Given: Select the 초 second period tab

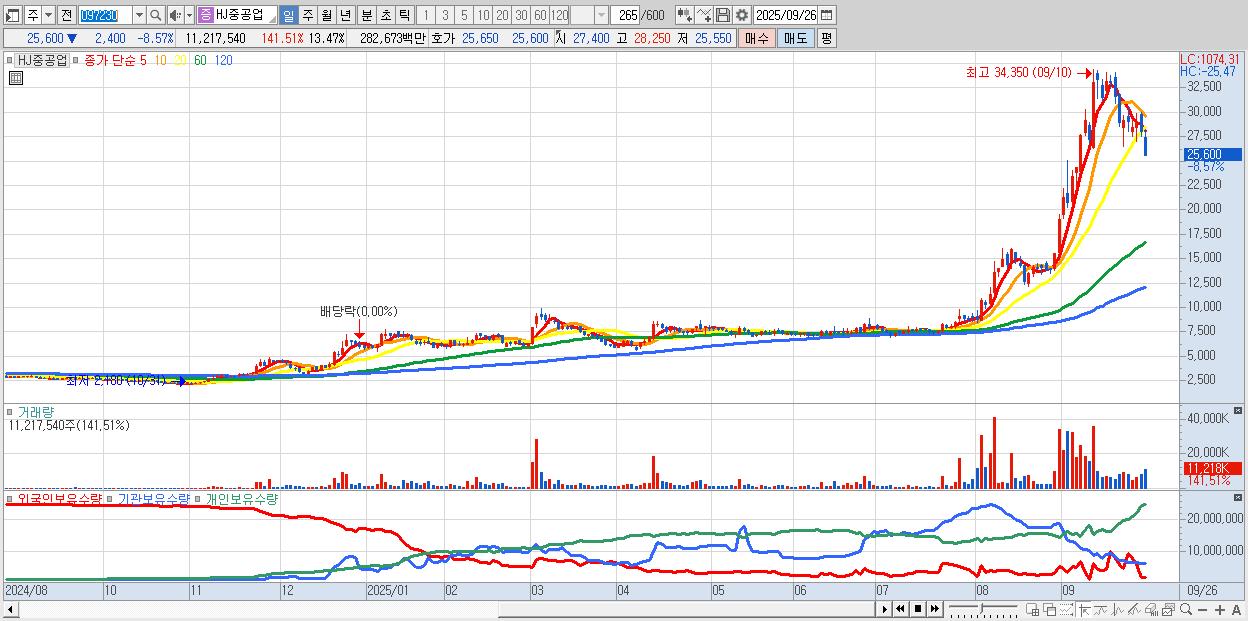Looking at the screenshot, I should coord(385,15).
